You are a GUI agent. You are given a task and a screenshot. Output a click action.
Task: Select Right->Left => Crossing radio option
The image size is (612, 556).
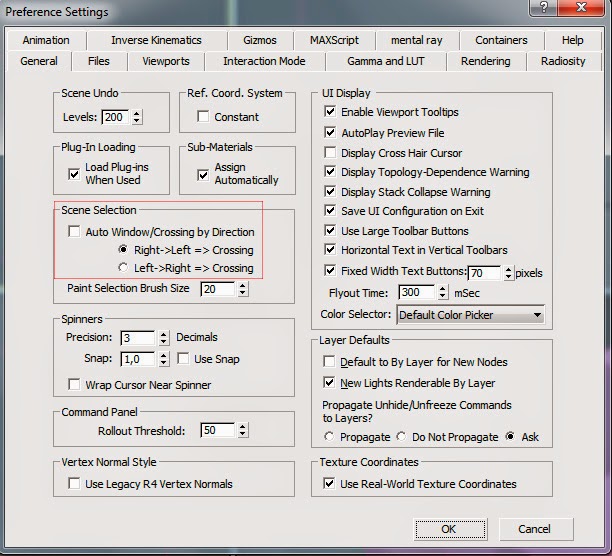pyautogui.click(x=123, y=249)
